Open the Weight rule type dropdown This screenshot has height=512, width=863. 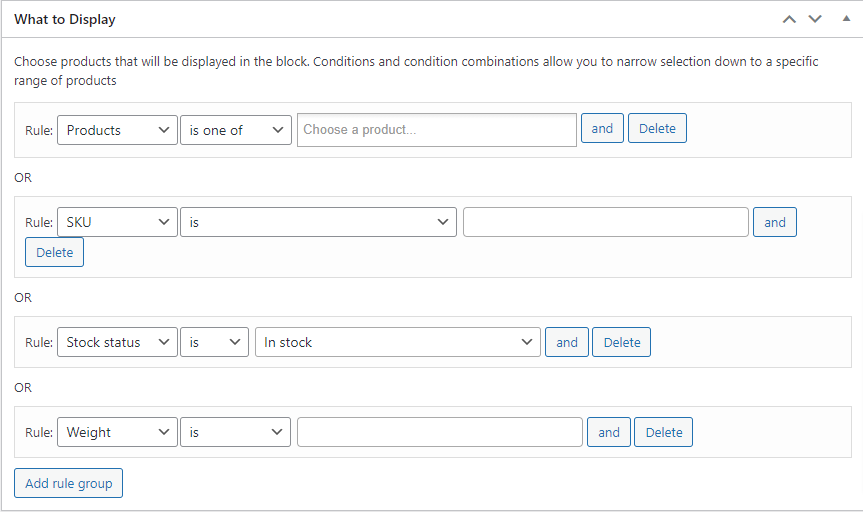[x=117, y=432]
